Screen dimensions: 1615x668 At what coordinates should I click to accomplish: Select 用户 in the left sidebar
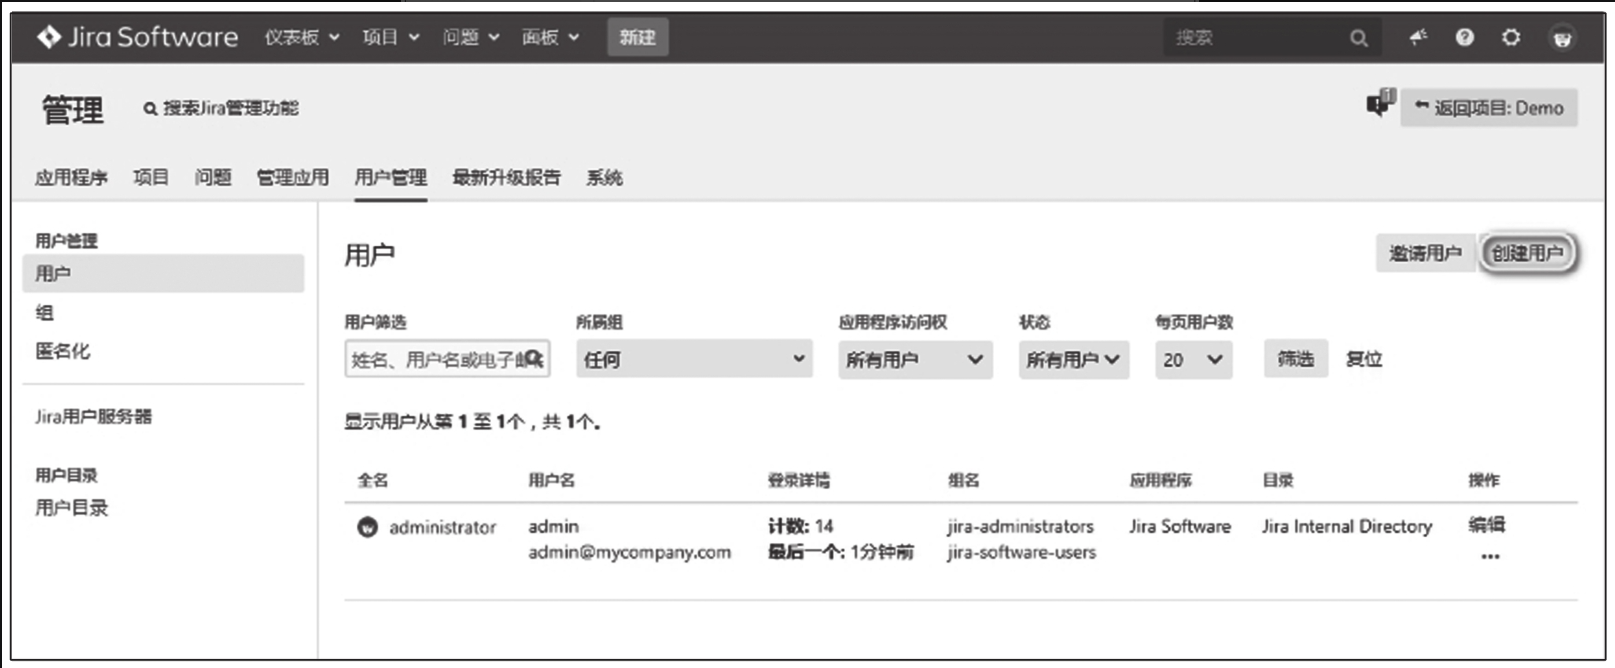pyautogui.click(x=163, y=273)
